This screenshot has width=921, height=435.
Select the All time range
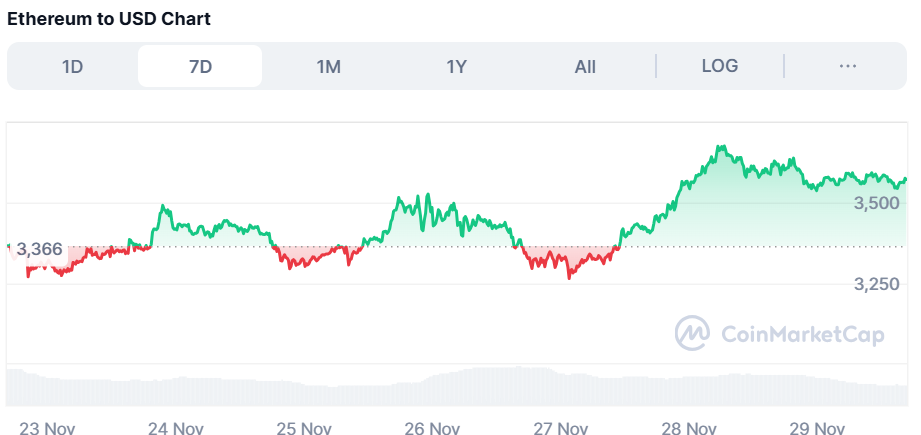(585, 66)
